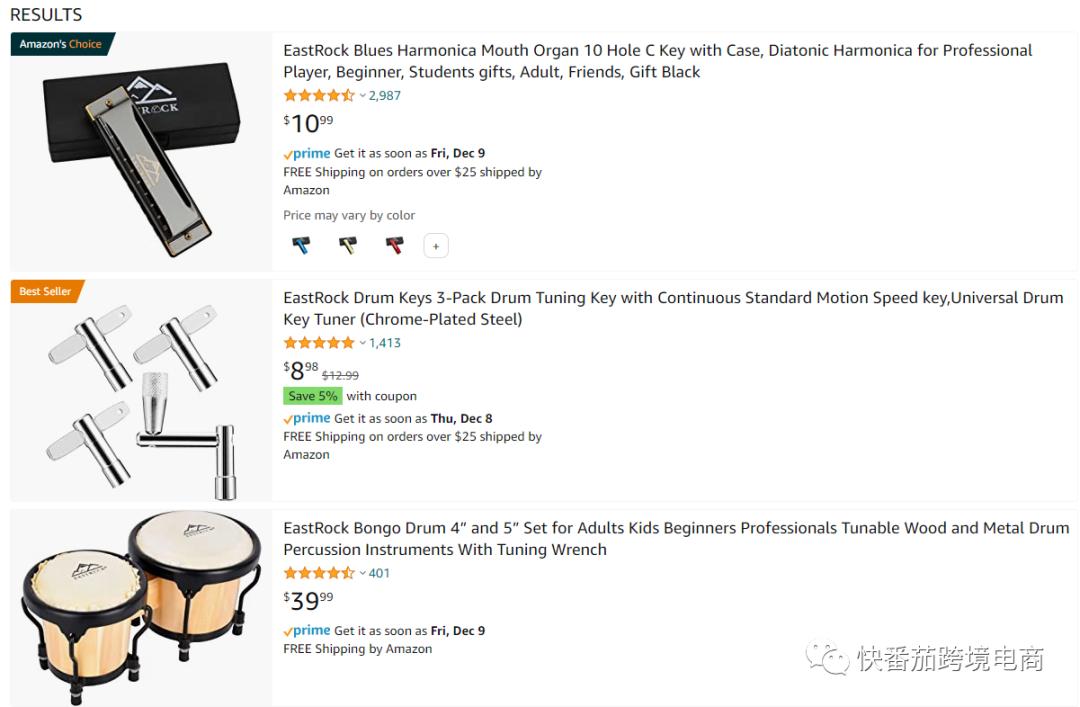Image resolution: width=1080 pixels, height=707 pixels.
Task: Open harmonica star rating dropdown arrow
Action: point(363,96)
